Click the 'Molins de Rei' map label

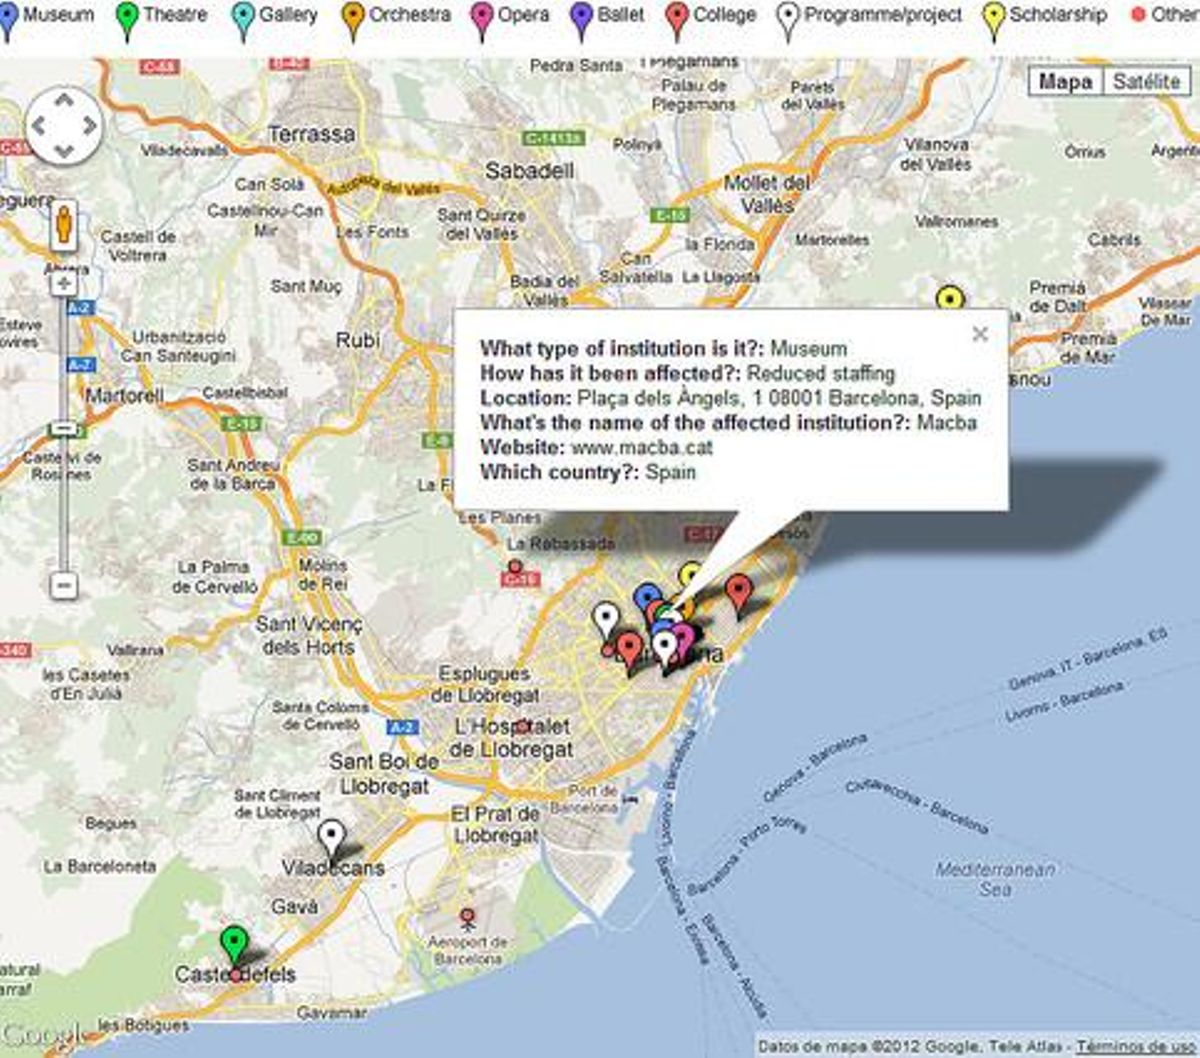[x=322, y=574]
